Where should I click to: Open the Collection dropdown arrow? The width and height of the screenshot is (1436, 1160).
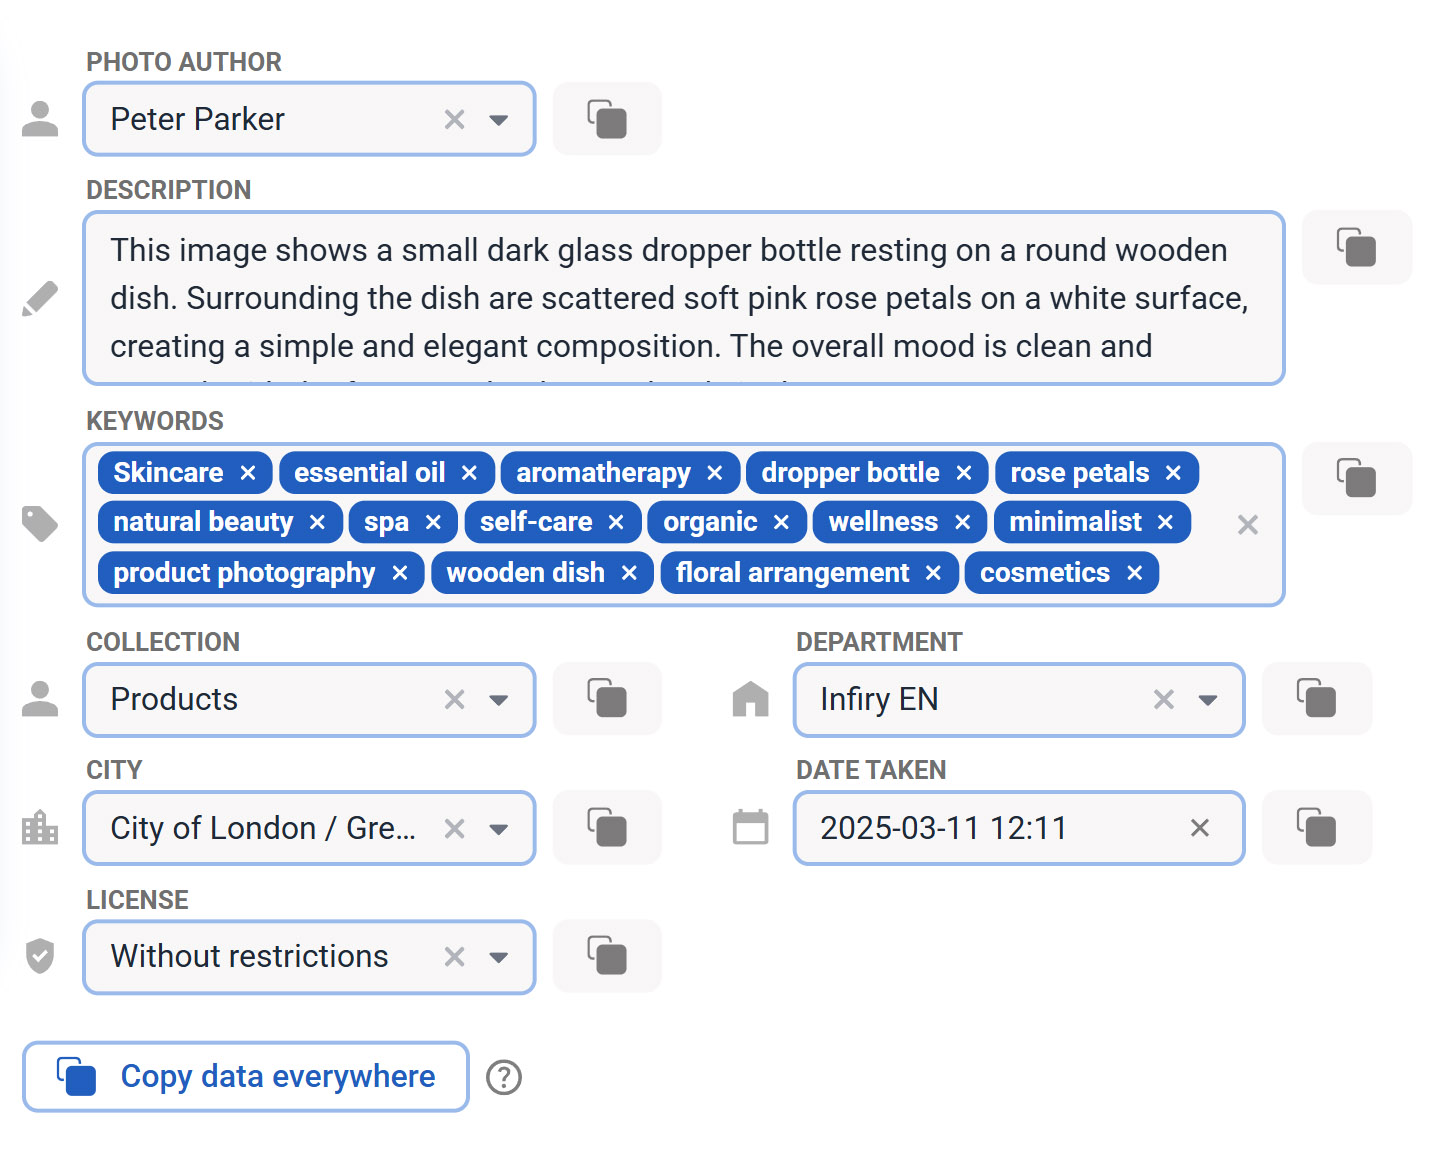498,700
